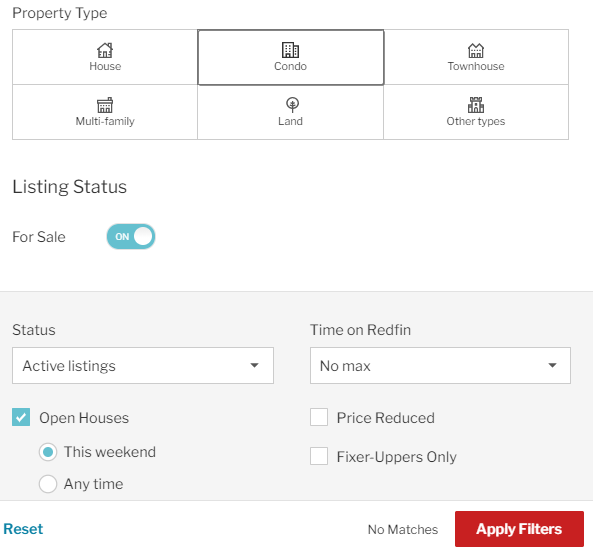Uncheck the Open Houses checkbox
This screenshot has height=551, width=593.
[x=21, y=417]
